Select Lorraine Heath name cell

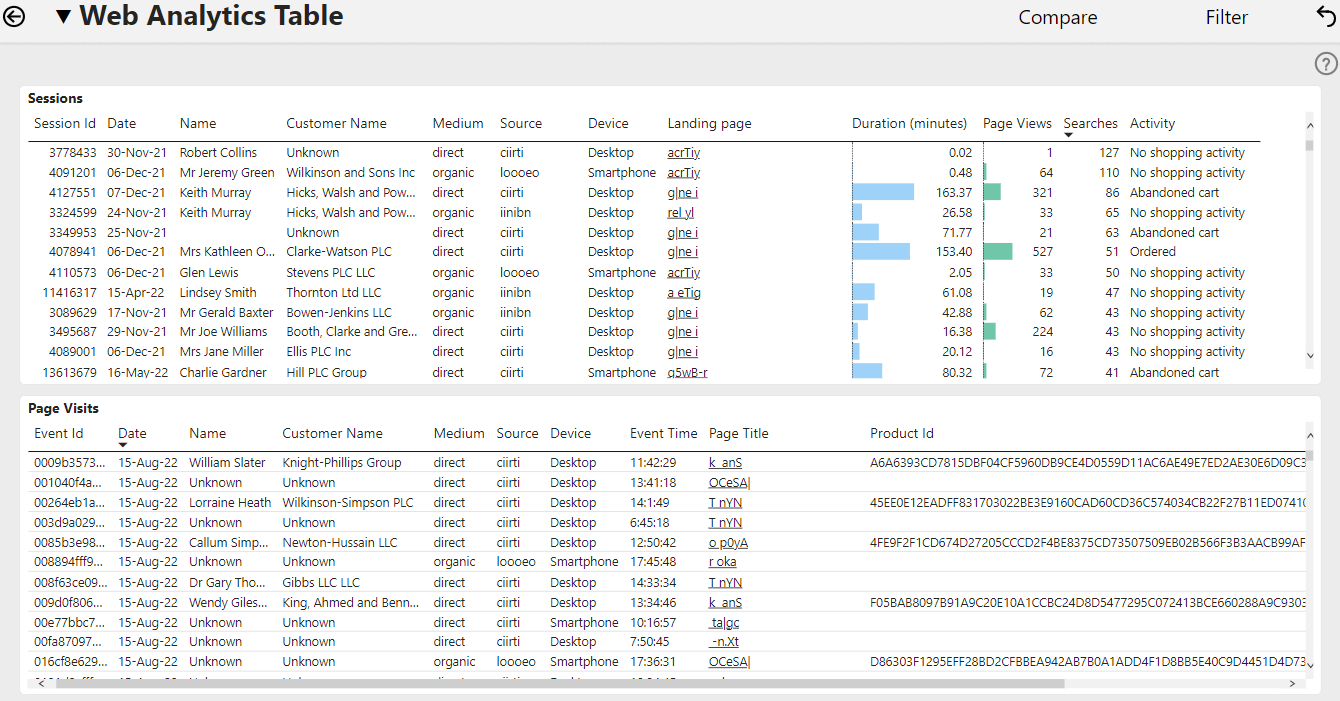(x=230, y=503)
